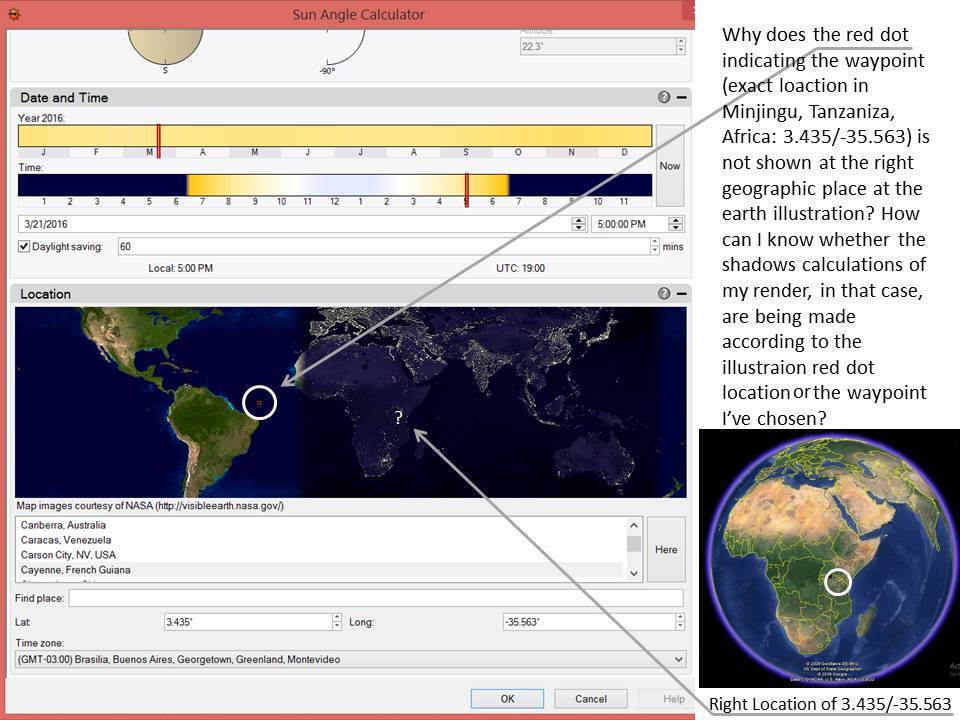The image size is (960, 720).
Task: Click the Altitude value field 22.3
Action: pyautogui.click(x=598, y=46)
